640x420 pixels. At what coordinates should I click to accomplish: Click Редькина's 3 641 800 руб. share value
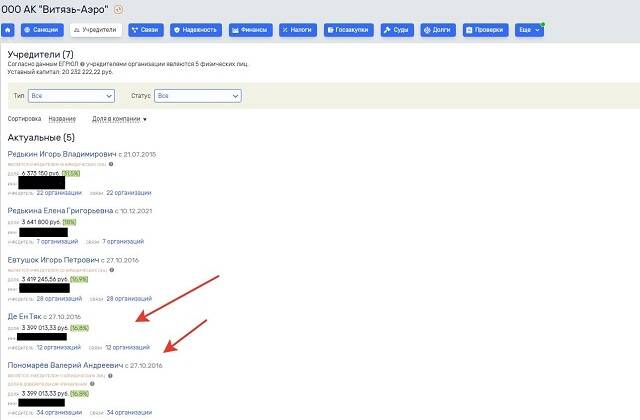41,222
